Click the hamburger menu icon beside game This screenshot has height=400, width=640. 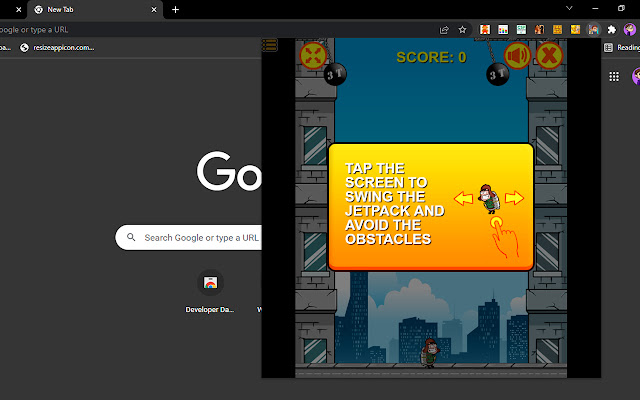(270, 45)
